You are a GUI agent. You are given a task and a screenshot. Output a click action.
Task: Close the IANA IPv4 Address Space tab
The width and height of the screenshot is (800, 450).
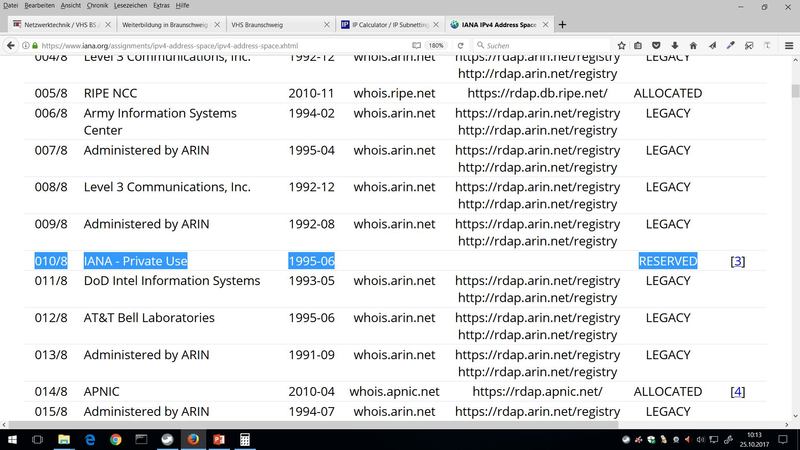(x=545, y=24)
